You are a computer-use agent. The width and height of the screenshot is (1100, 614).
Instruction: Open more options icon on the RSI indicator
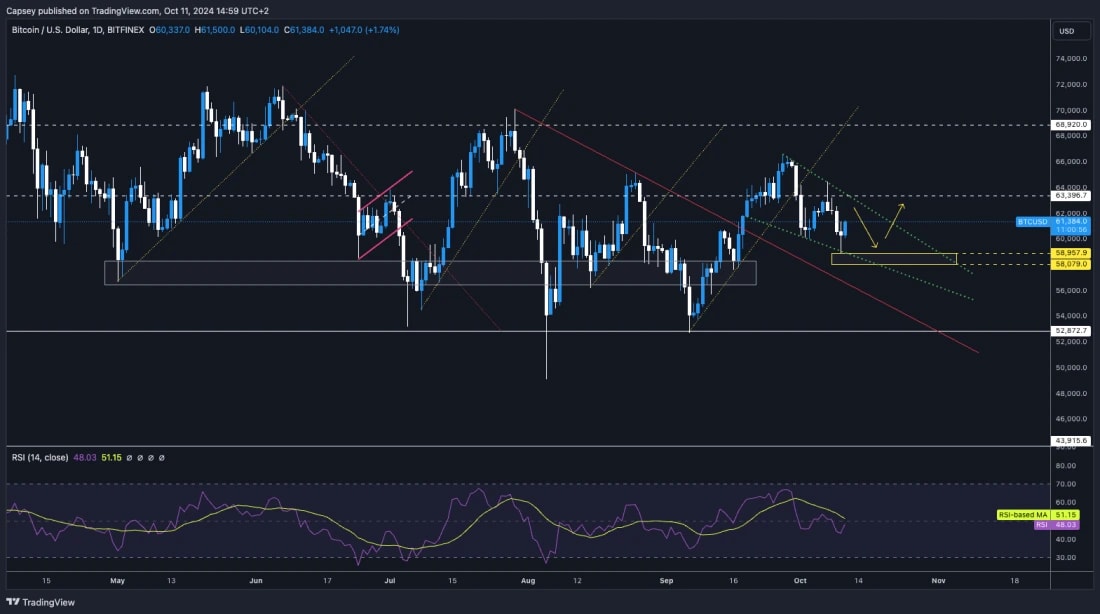pos(160,456)
